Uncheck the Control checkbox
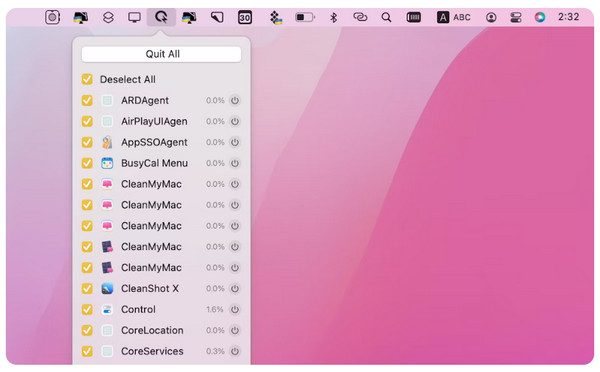The height and width of the screenshot is (372, 600). [x=87, y=309]
